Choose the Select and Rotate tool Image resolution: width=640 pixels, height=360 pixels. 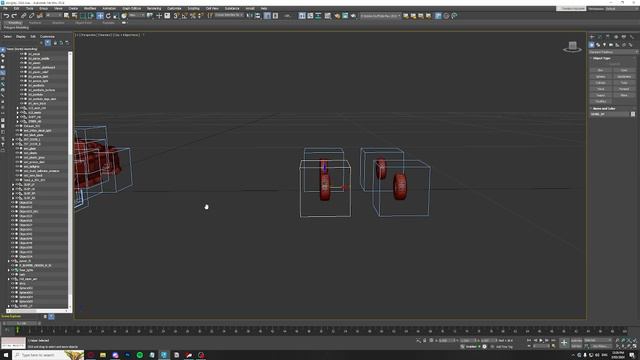tap(108, 16)
